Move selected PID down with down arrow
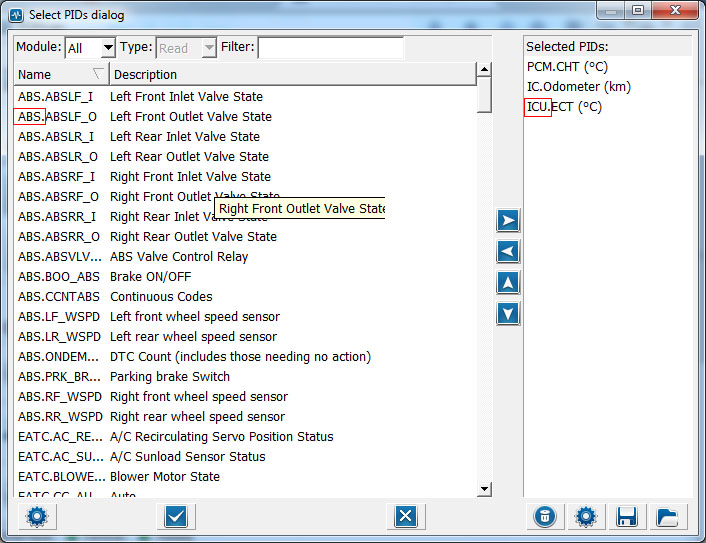This screenshot has height=543, width=706. pyautogui.click(x=508, y=313)
